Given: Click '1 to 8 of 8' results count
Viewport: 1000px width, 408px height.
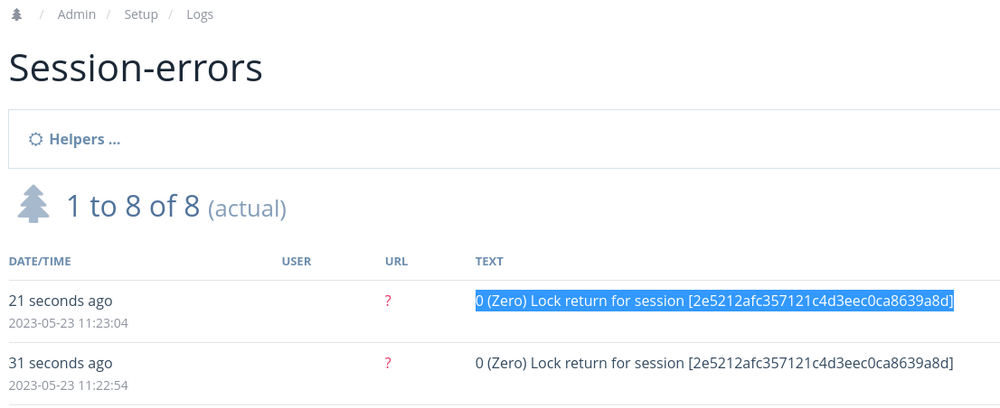Looking at the screenshot, I should pyautogui.click(x=133, y=206).
